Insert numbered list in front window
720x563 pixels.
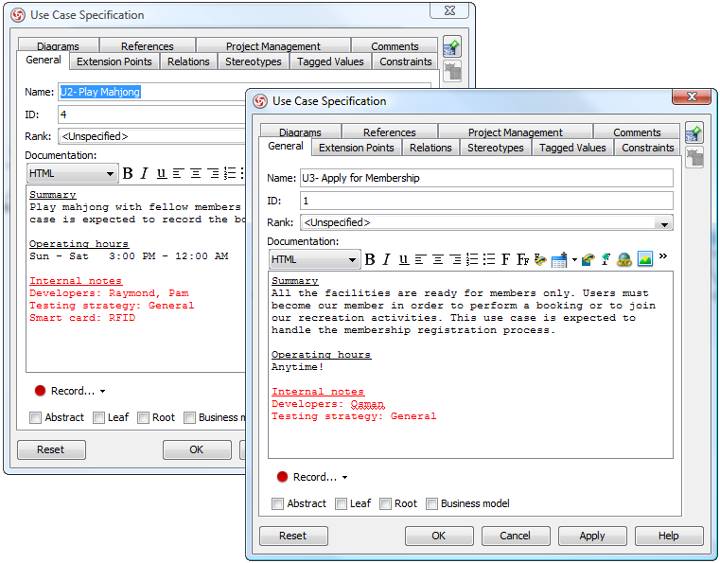point(472,259)
